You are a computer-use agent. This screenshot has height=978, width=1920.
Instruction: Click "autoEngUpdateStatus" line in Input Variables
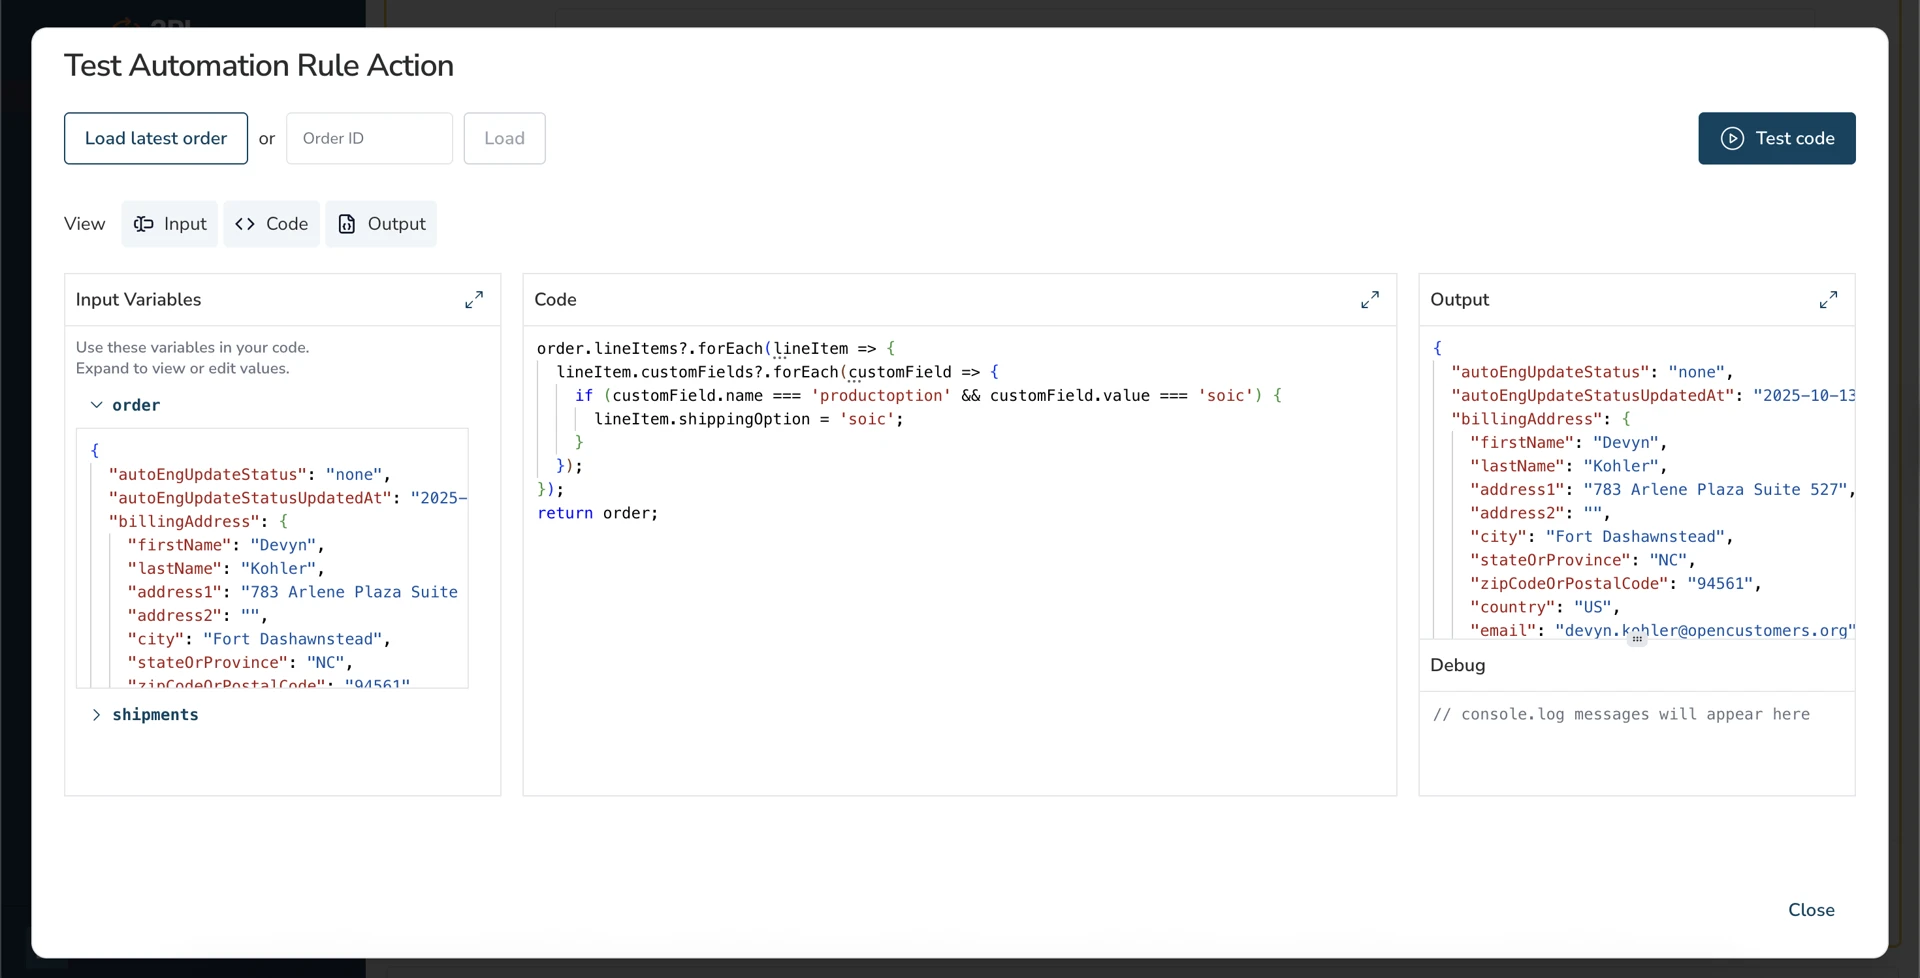(x=250, y=474)
